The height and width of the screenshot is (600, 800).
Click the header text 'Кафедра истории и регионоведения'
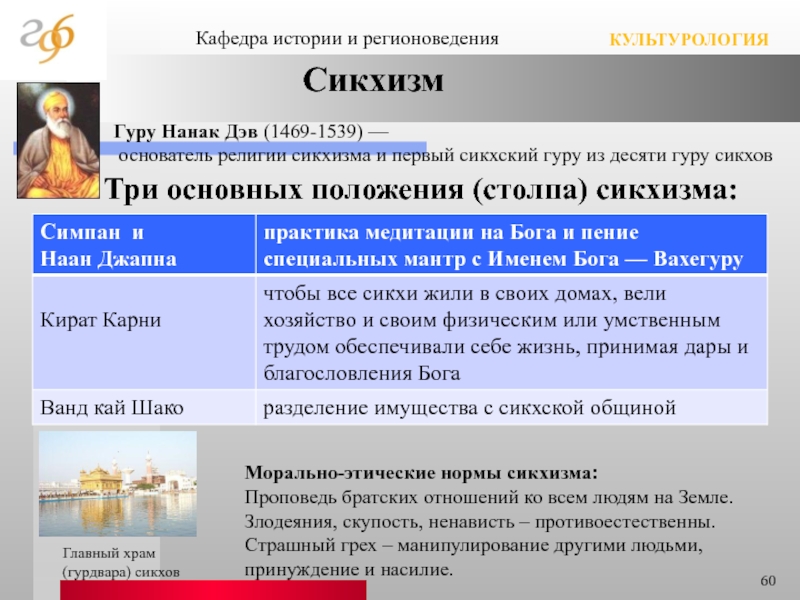[x=347, y=39]
